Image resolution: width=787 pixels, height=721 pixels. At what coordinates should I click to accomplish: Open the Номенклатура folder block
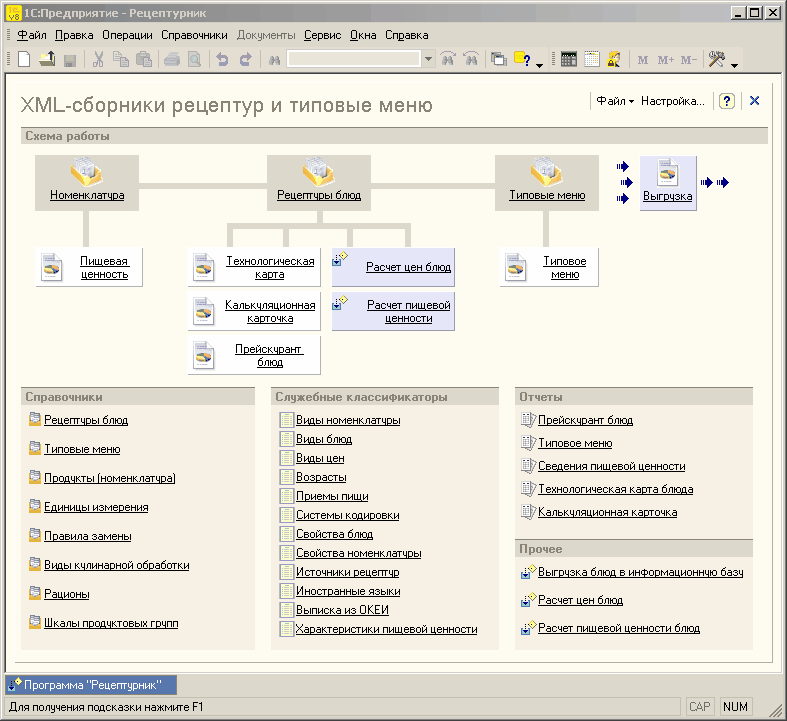(x=87, y=183)
